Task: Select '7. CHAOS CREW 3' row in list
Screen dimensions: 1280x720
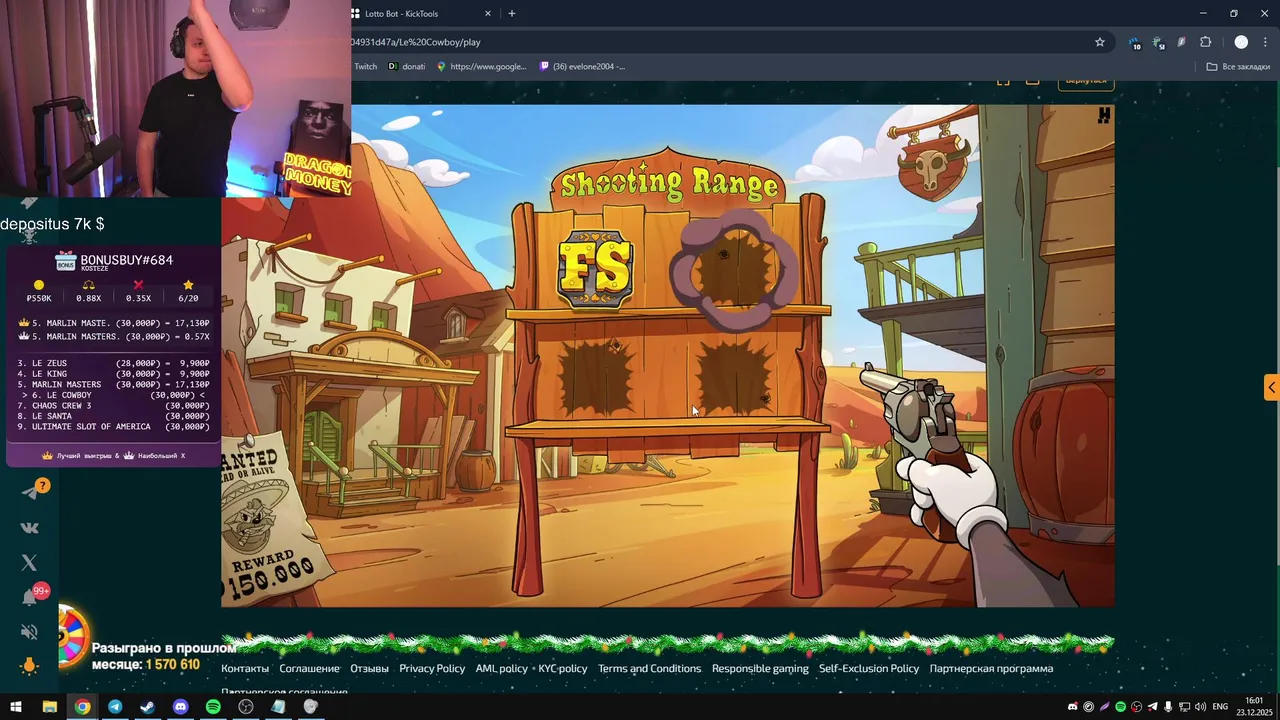Action: pyautogui.click(x=113, y=406)
